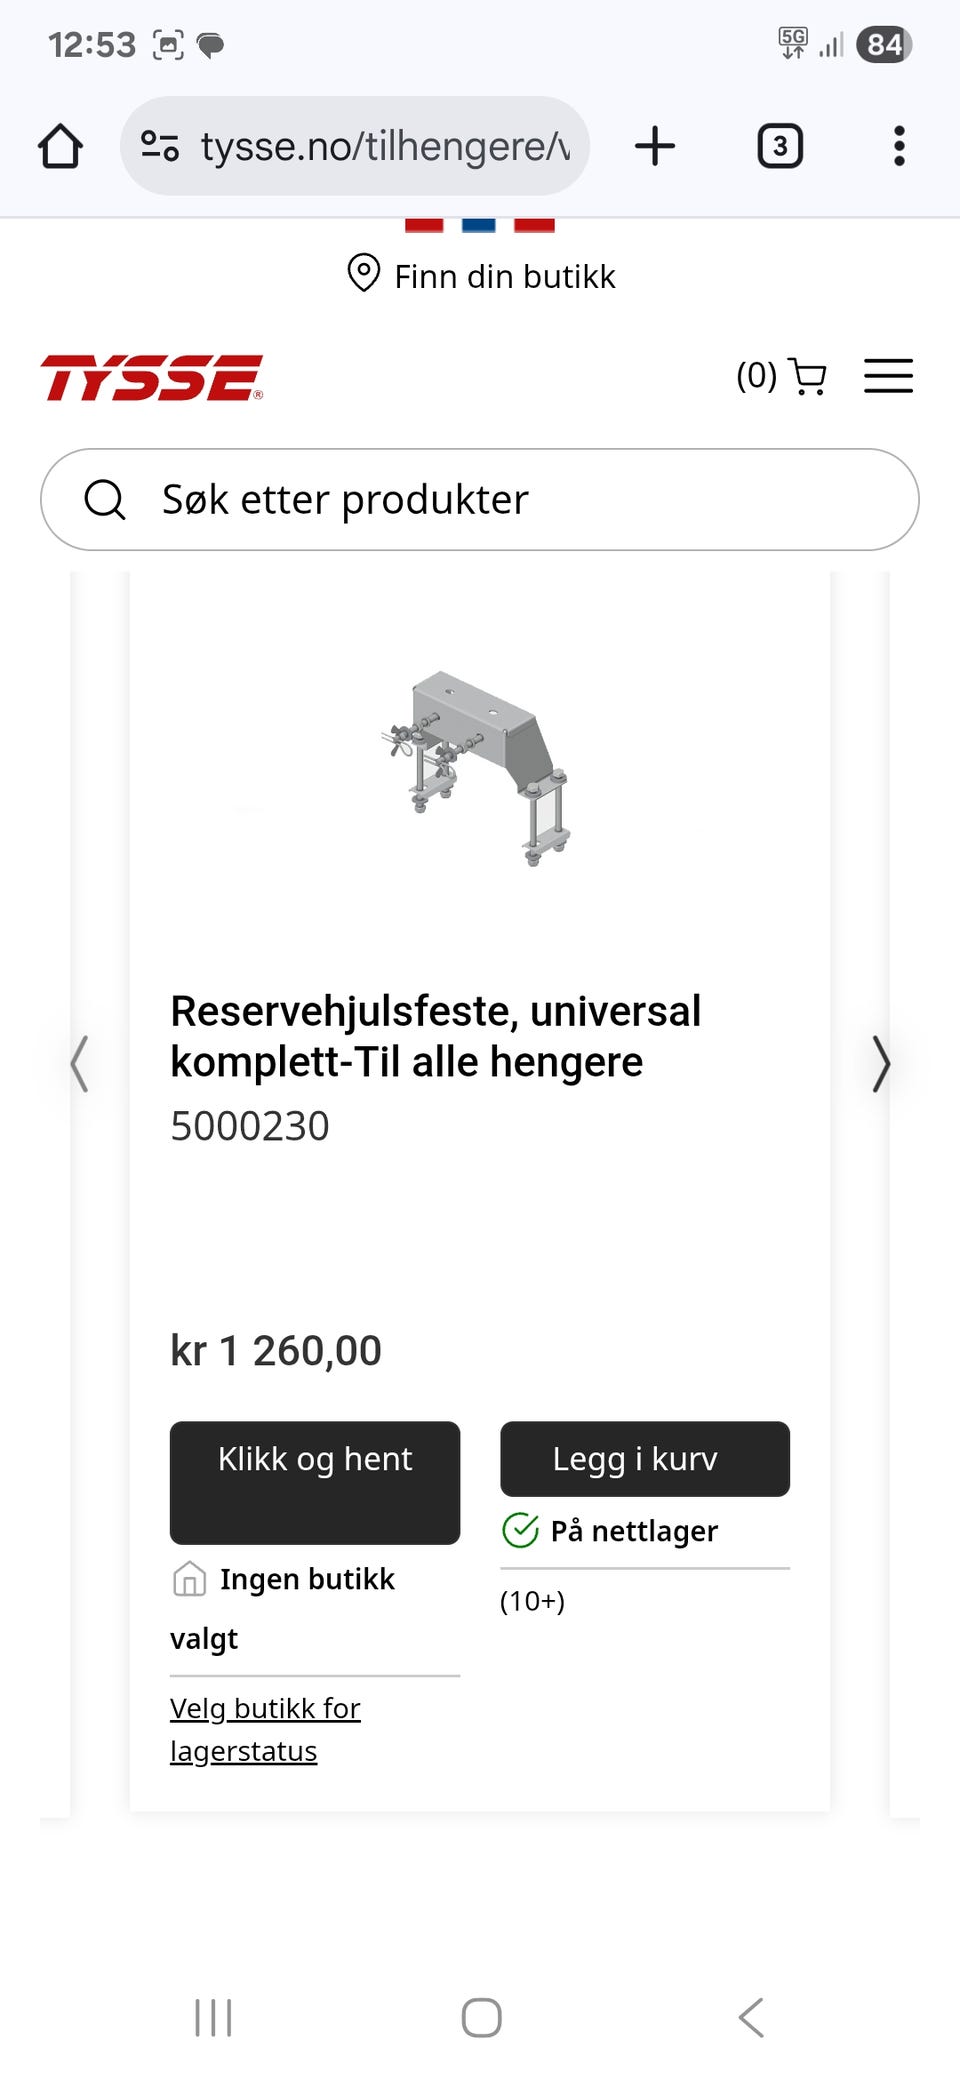This screenshot has width=960, height=2080.
Task: Tap the browser home icon
Action: (x=60, y=146)
